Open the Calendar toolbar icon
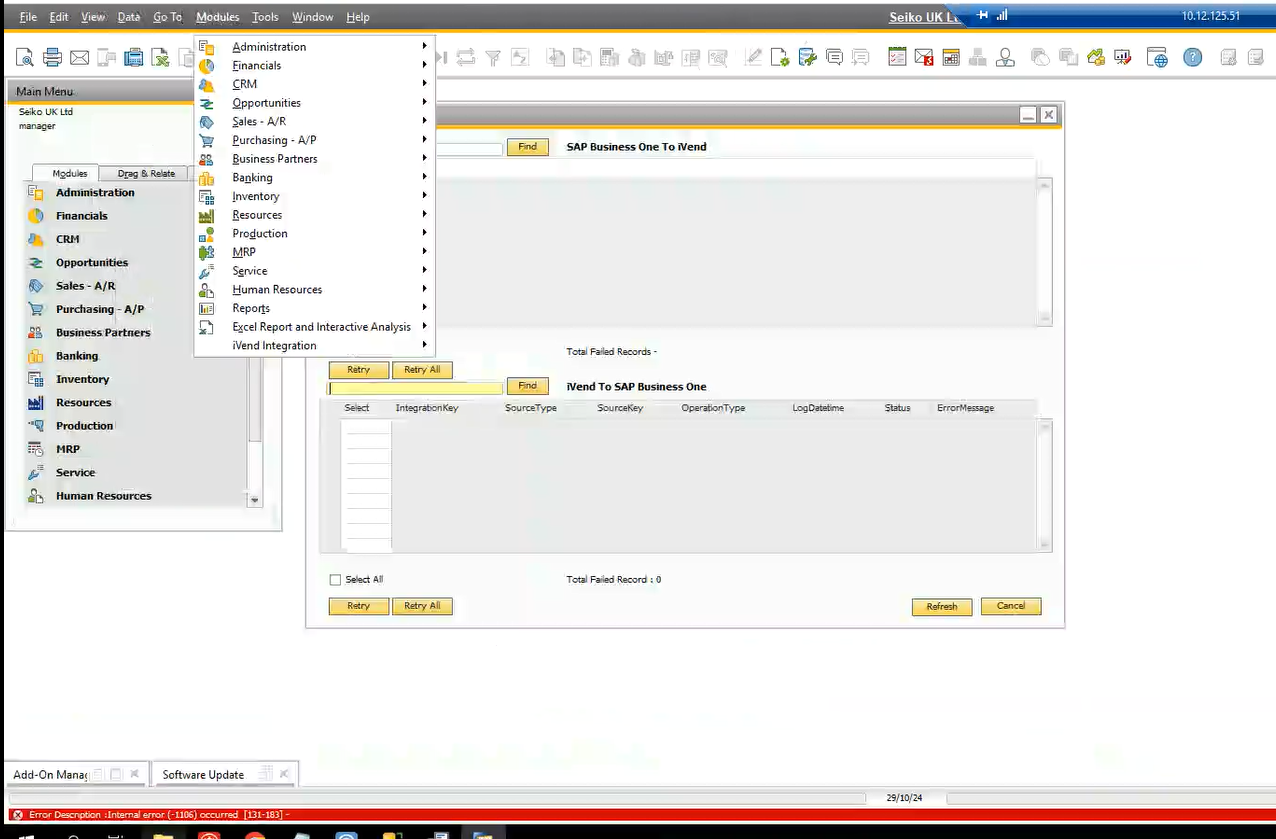Viewport: 1276px width, 839px height. 951,58
